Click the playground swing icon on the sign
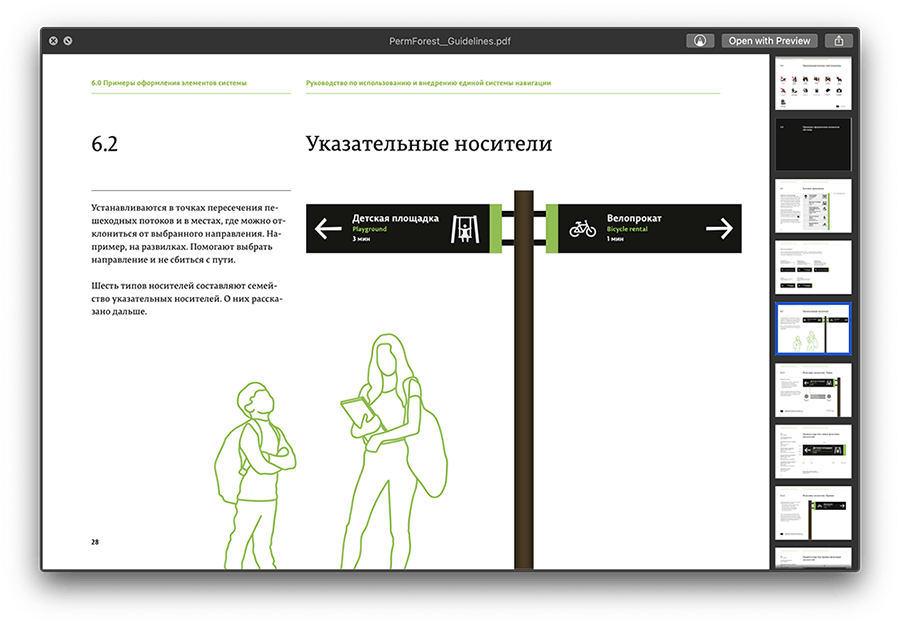Screen dimensions: 900x625 464,229
